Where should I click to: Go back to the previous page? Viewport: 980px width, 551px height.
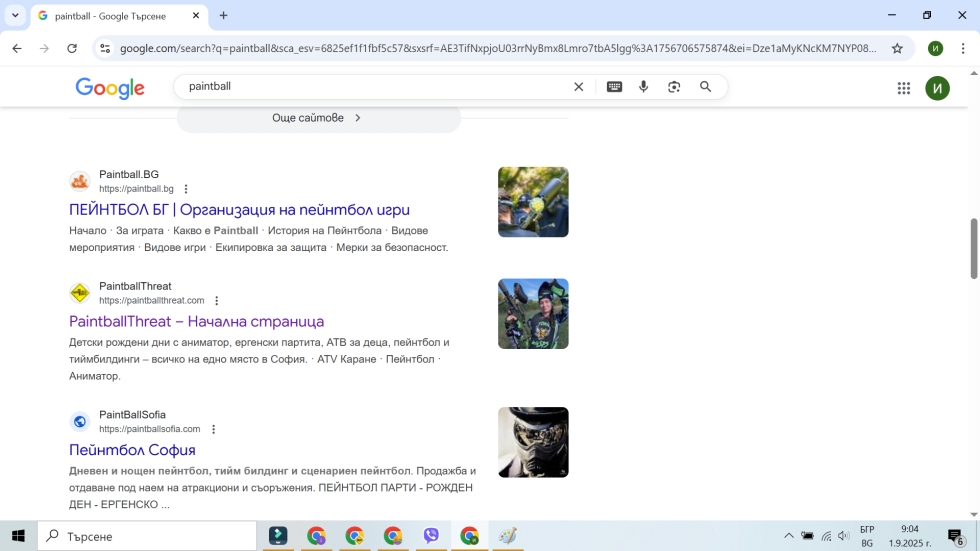17,48
